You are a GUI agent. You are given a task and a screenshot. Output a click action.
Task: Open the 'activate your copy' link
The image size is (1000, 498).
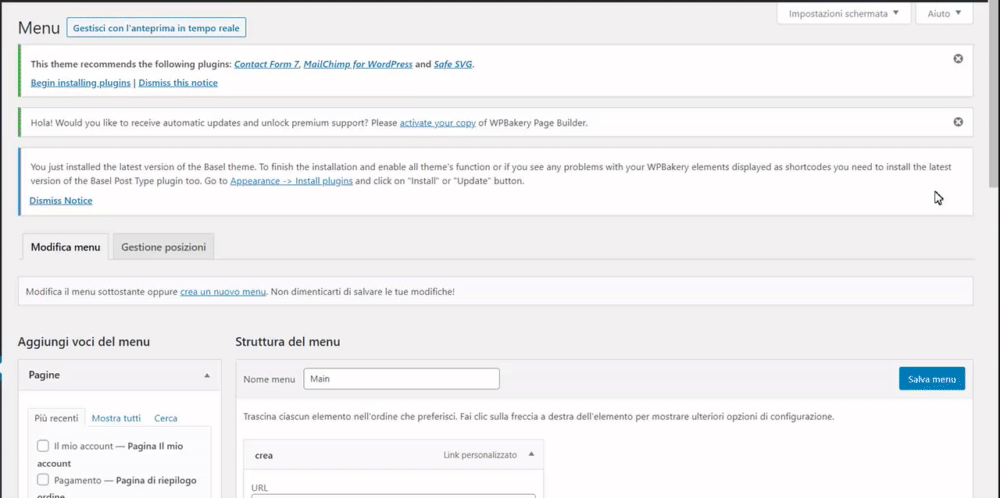coord(437,123)
